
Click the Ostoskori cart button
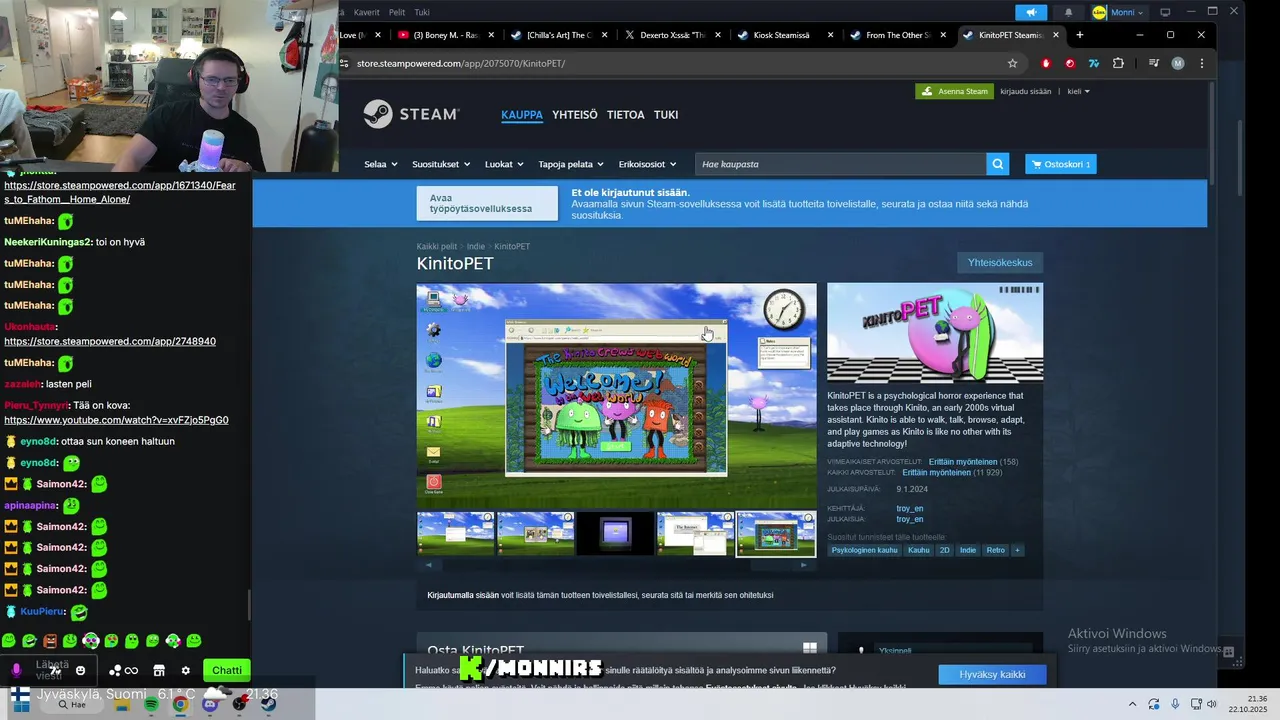1061,164
